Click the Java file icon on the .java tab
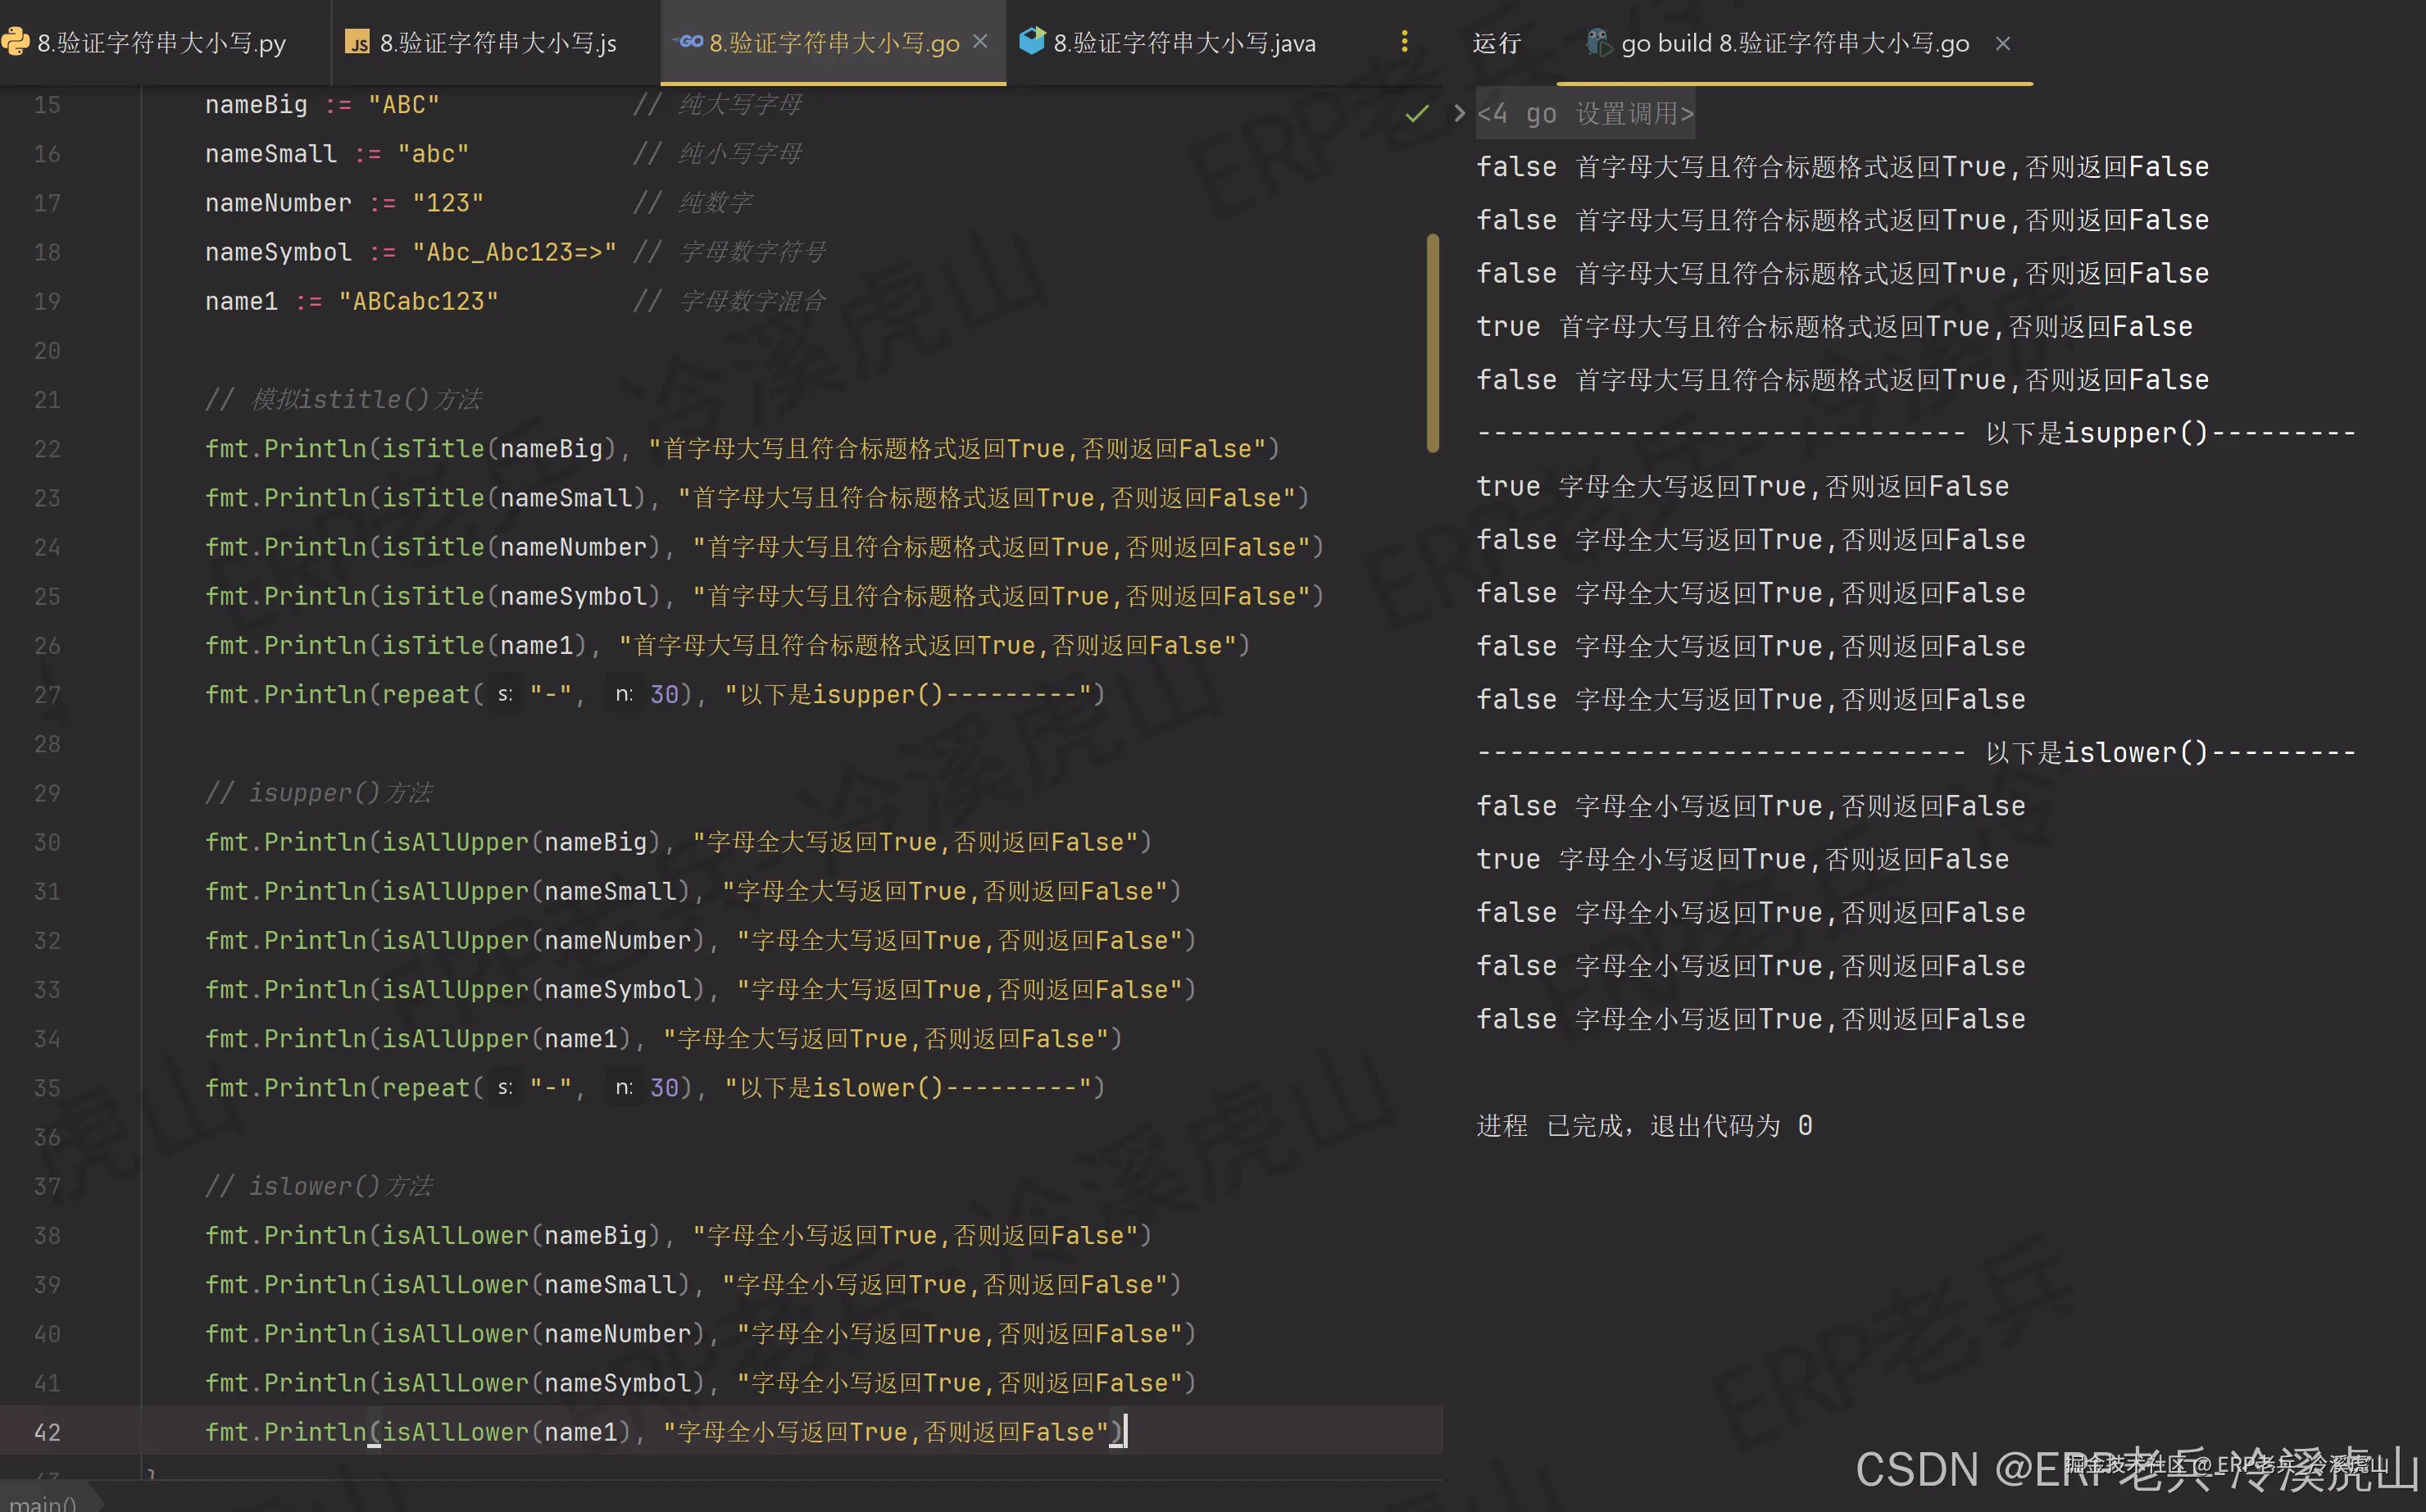Image resolution: width=2426 pixels, height=1512 pixels. [x=1032, y=41]
